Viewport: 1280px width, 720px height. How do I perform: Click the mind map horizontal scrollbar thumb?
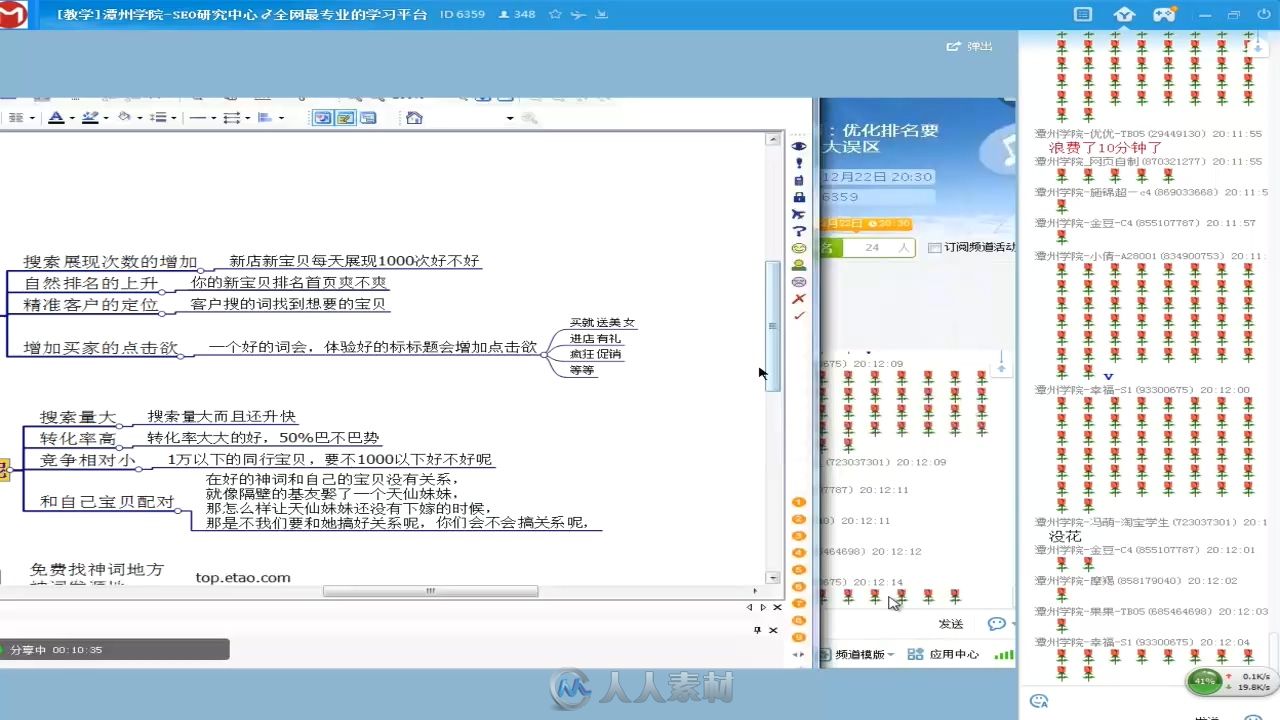coord(430,591)
